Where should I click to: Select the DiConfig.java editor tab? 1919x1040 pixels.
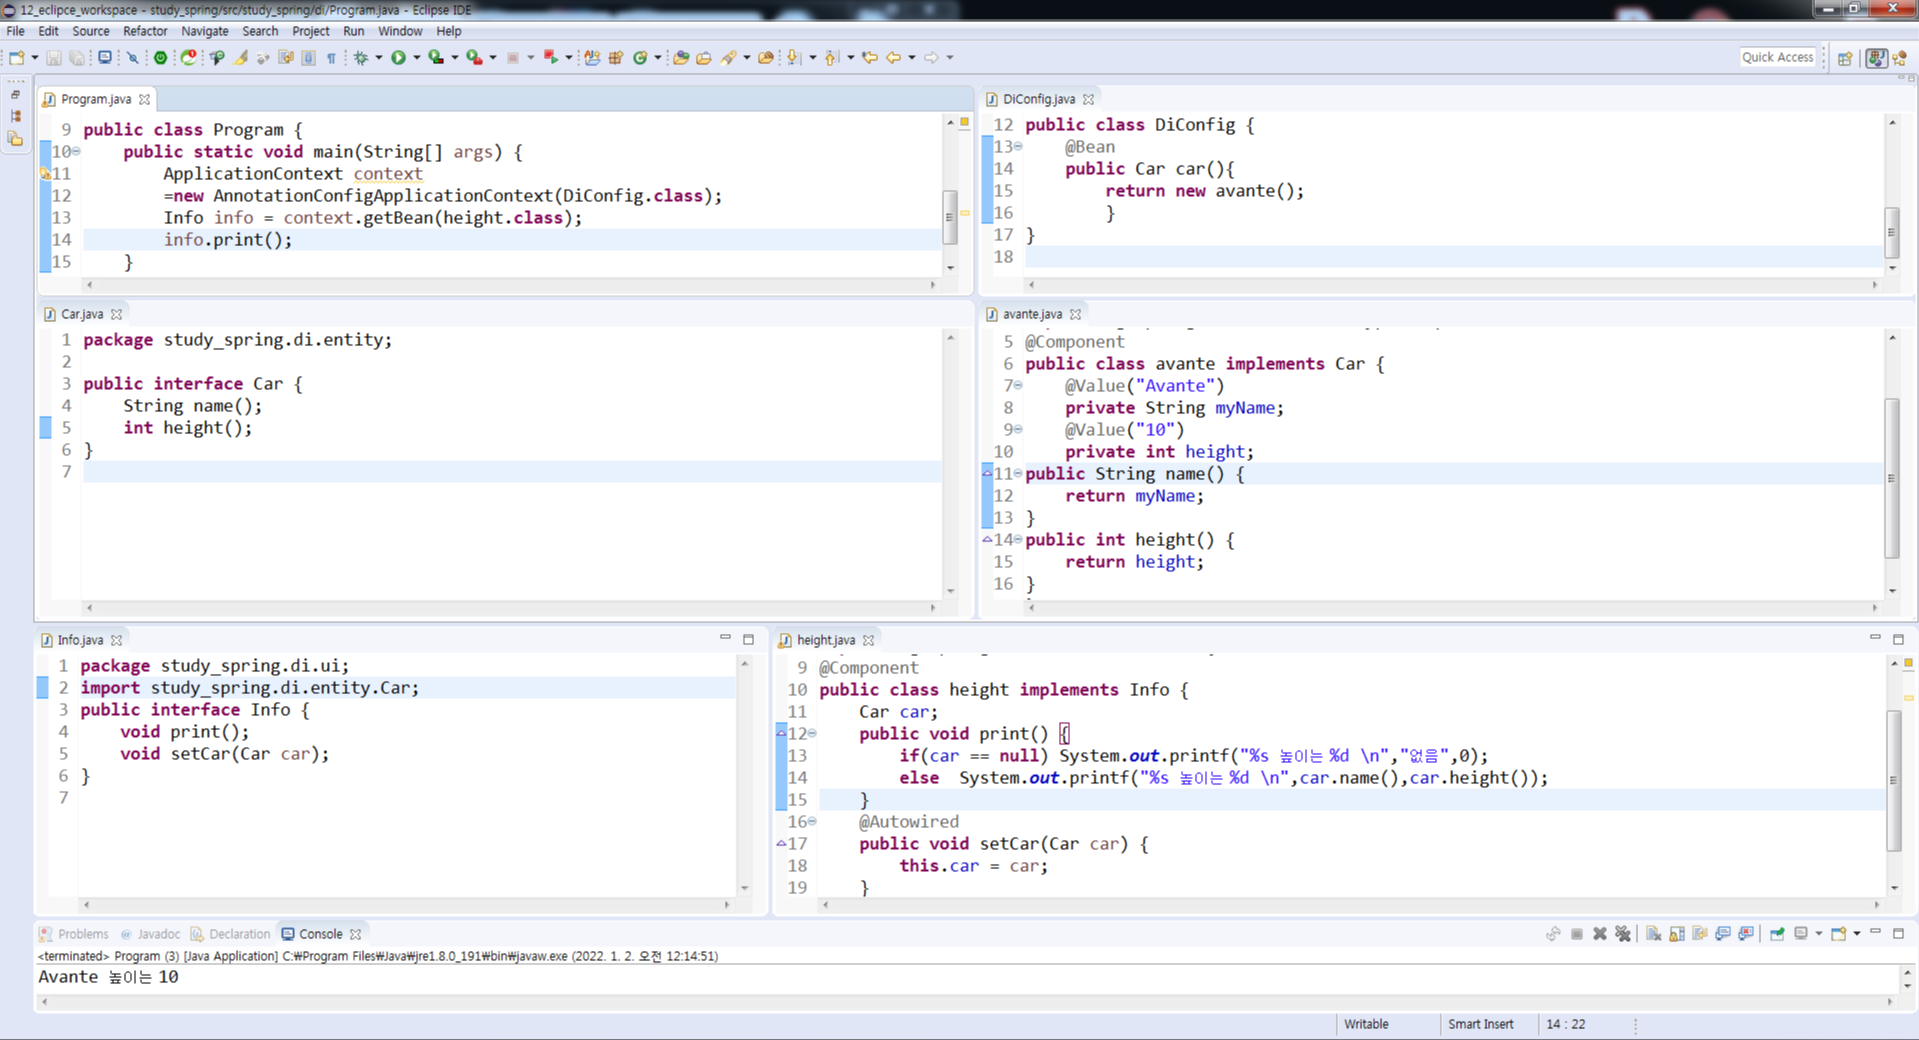click(x=1038, y=99)
